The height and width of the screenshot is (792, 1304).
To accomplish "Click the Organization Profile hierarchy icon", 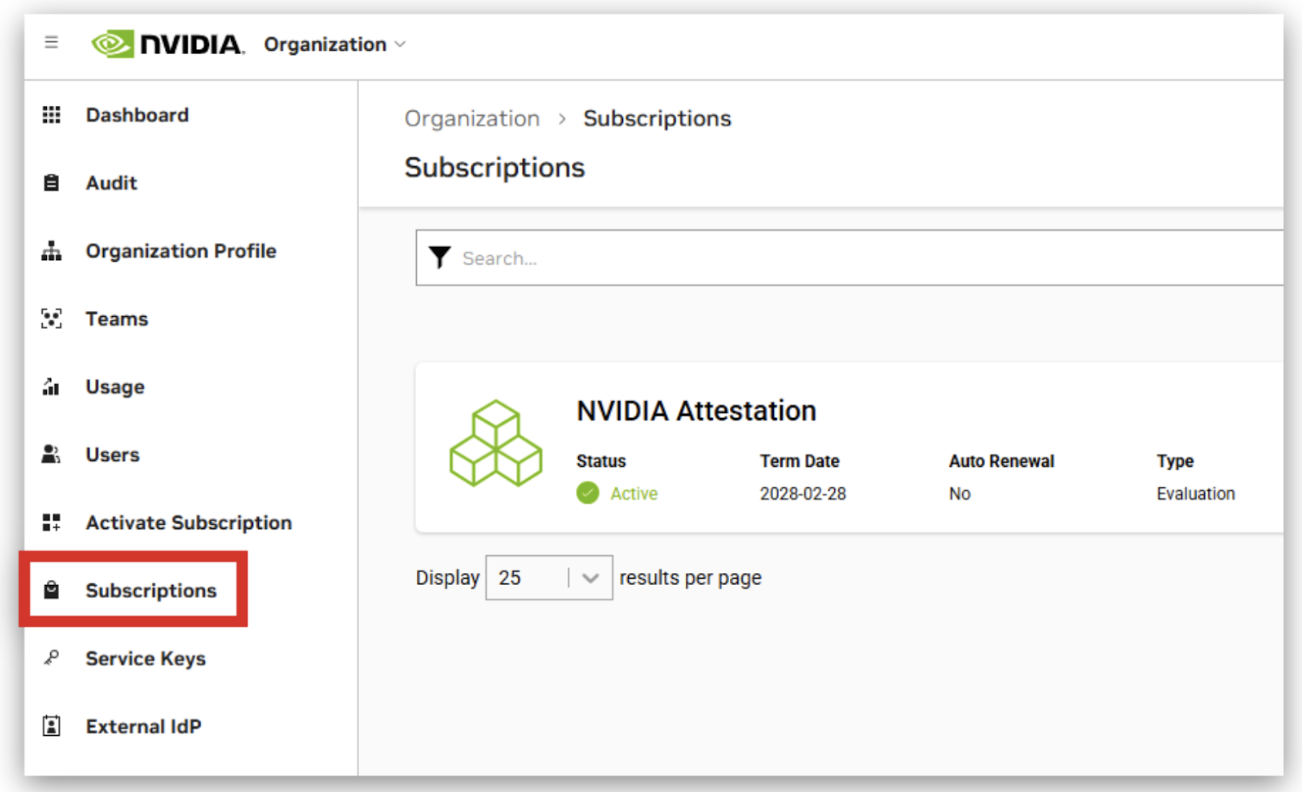I will [x=51, y=251].
